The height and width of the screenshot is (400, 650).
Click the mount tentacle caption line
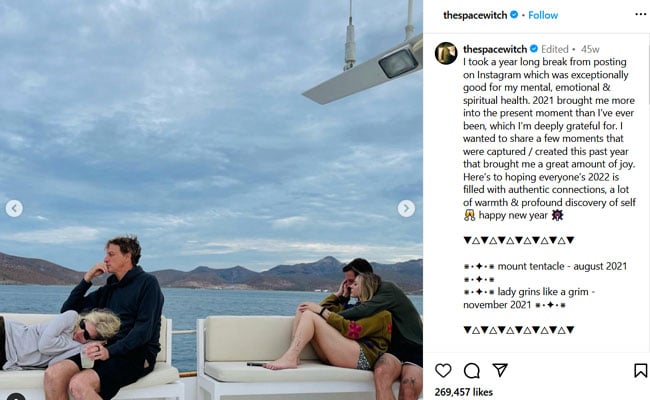click(546, 266)
